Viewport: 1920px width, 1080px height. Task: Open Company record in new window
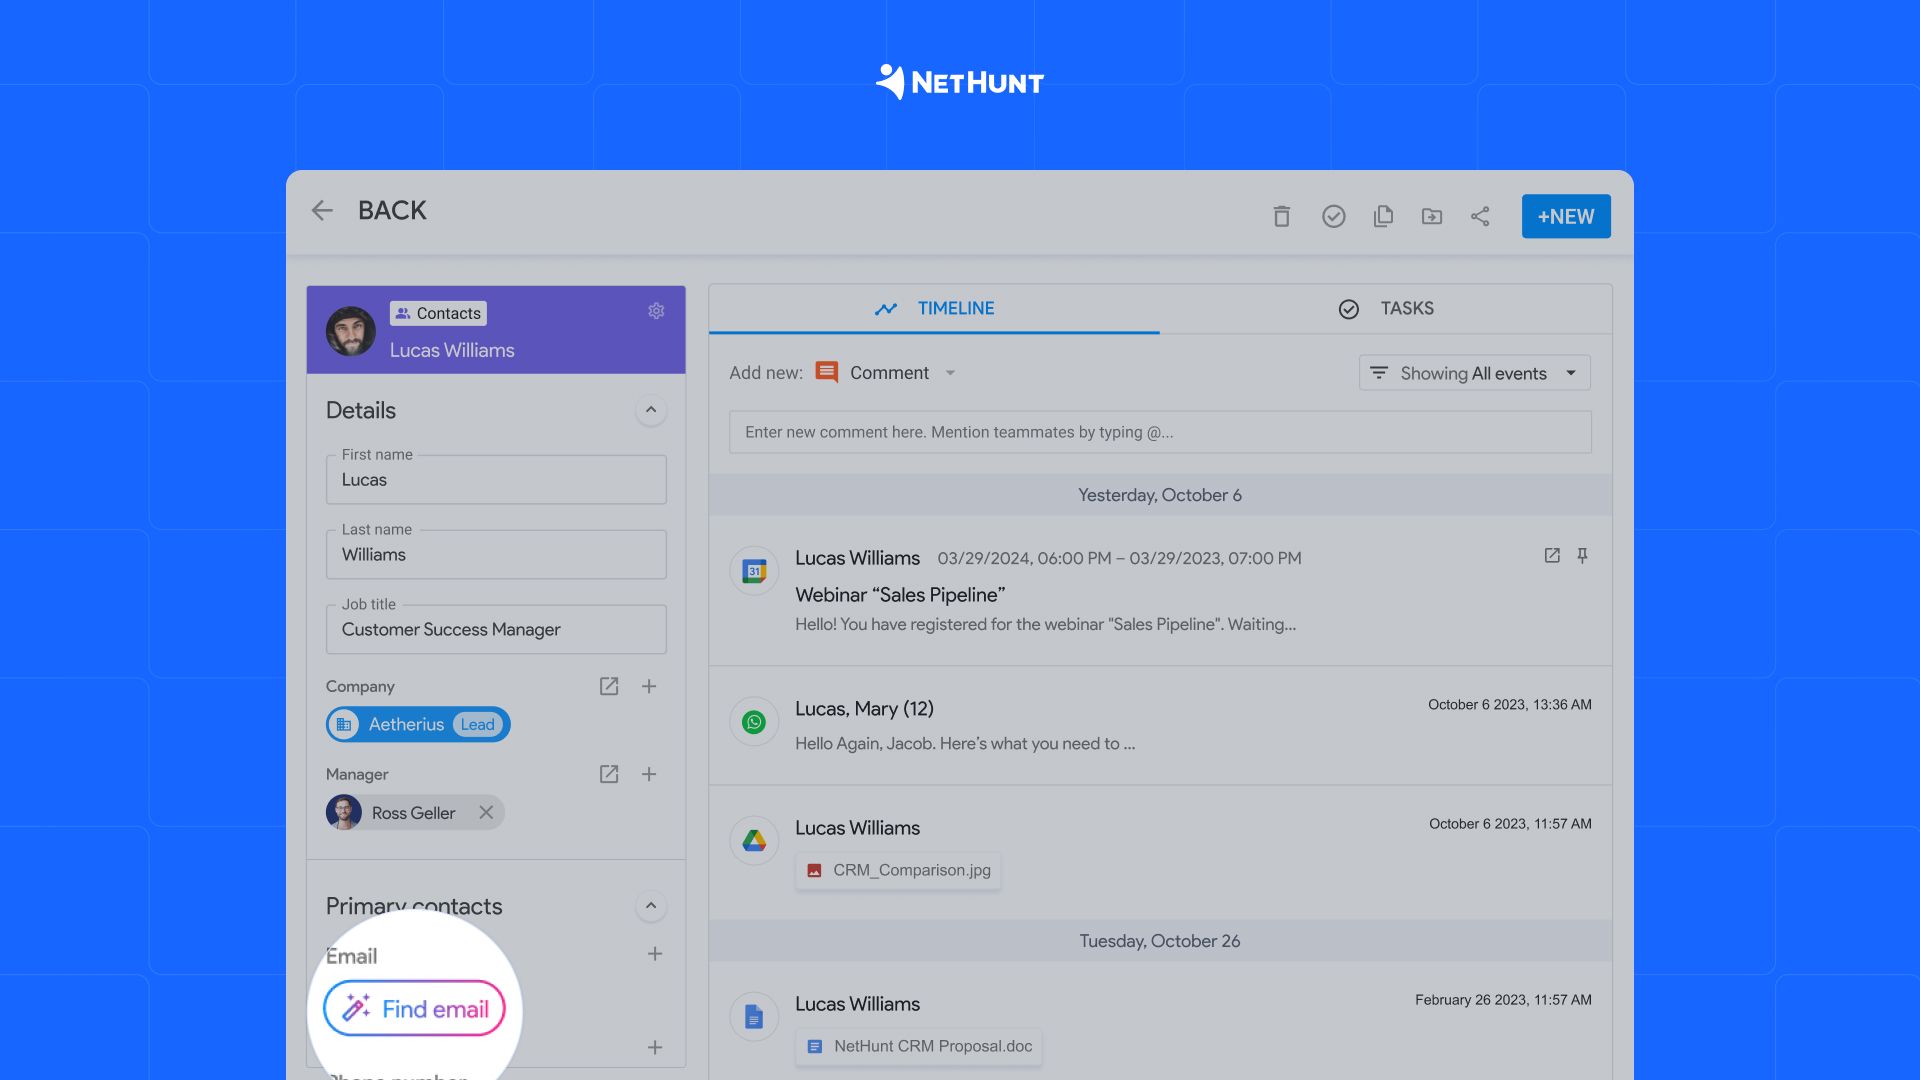coord(609,686)
